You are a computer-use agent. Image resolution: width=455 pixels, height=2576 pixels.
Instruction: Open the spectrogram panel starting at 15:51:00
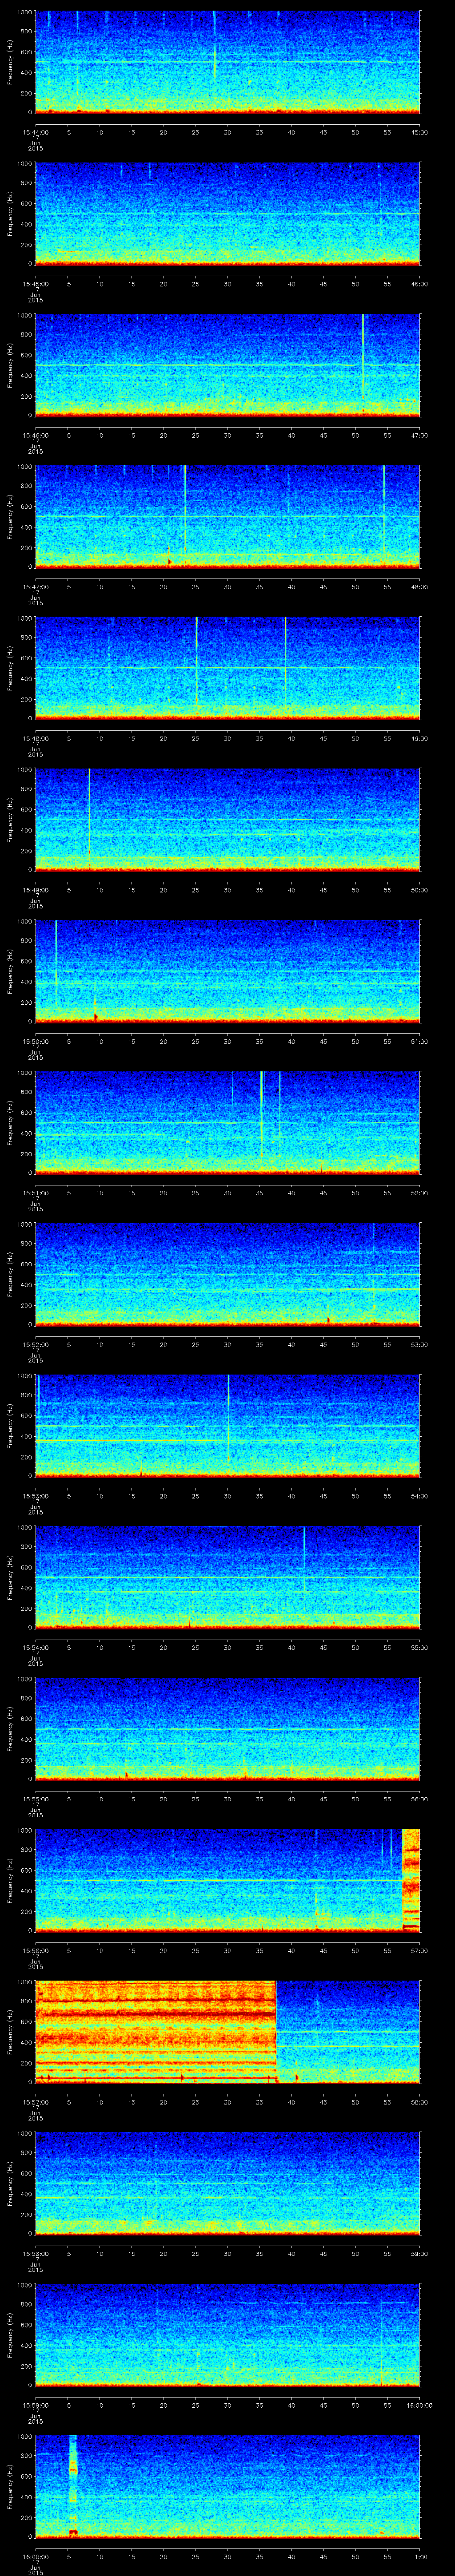pyautogui.click(x=228, y=1122)
